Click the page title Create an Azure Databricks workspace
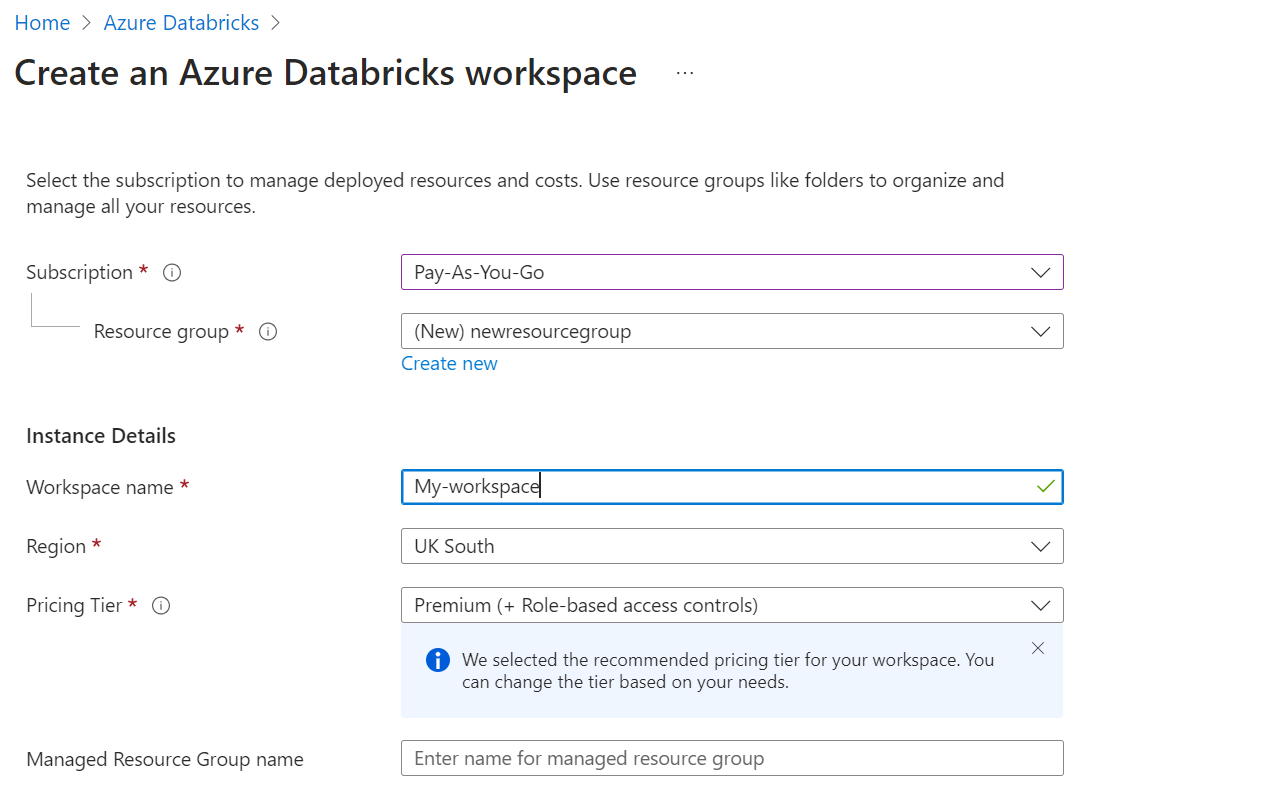The height and width of the screenshot is (802, 1288). (325, 72)
